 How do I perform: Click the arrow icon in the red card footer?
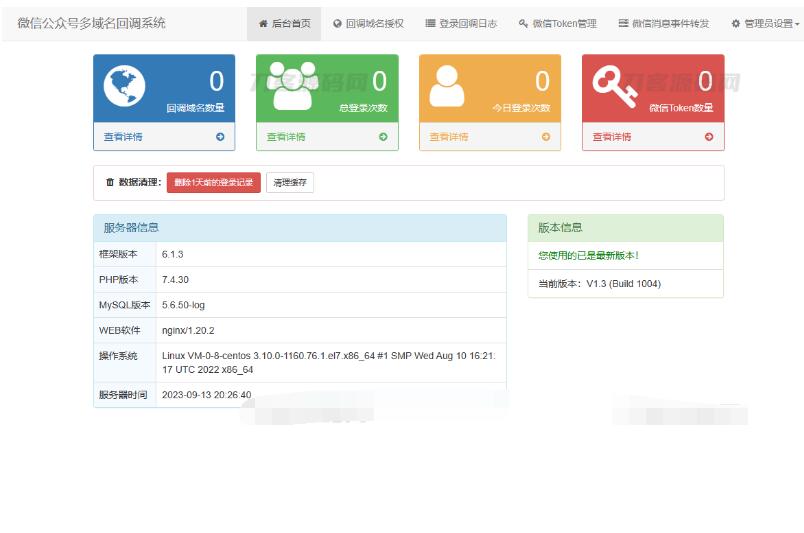point(709,137)
